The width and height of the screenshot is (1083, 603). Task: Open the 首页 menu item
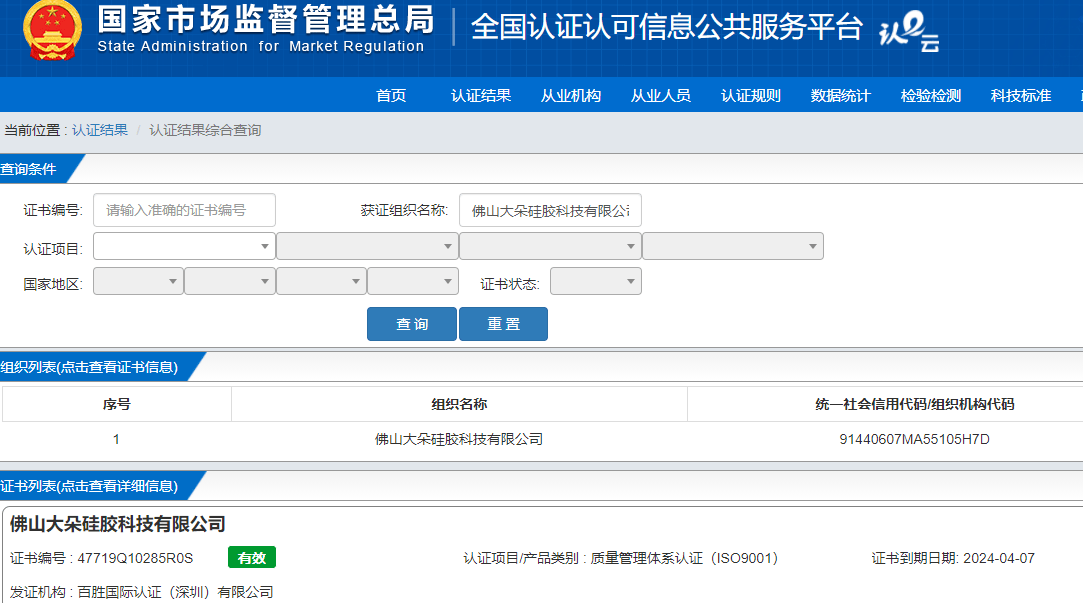(x=391, y=96)
